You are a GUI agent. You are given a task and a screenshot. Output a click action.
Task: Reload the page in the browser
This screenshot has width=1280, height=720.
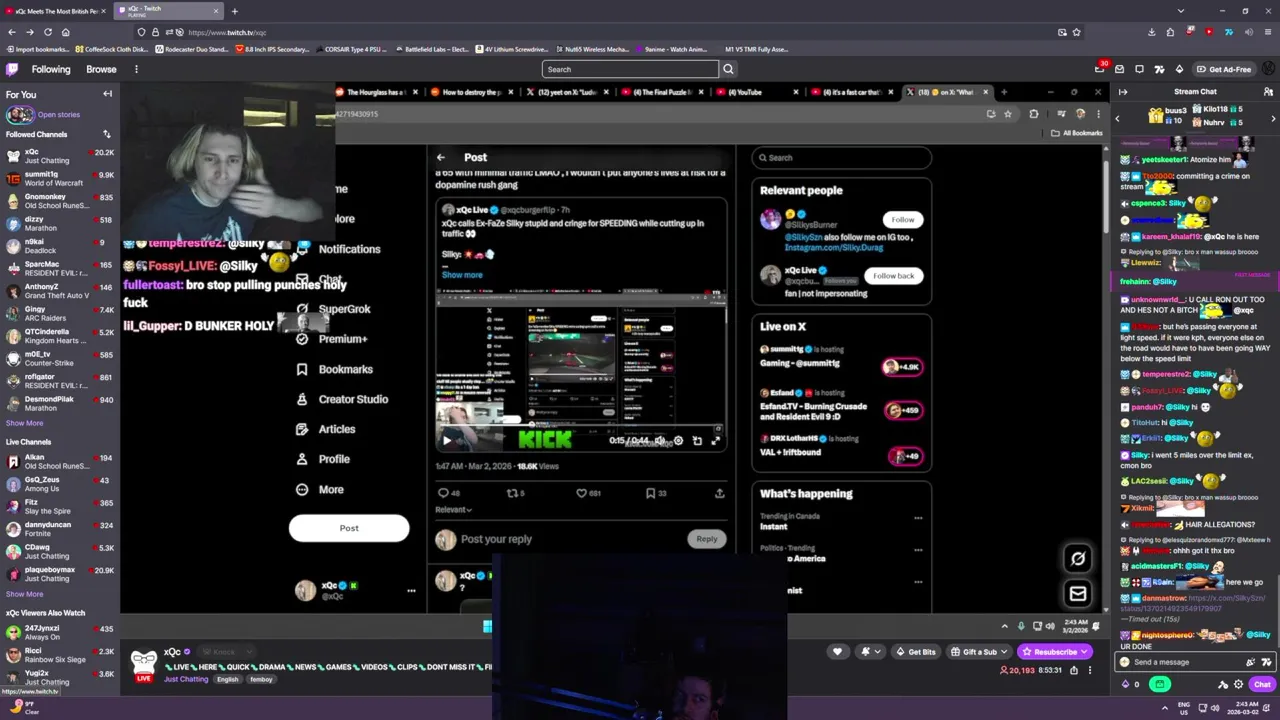47,32
